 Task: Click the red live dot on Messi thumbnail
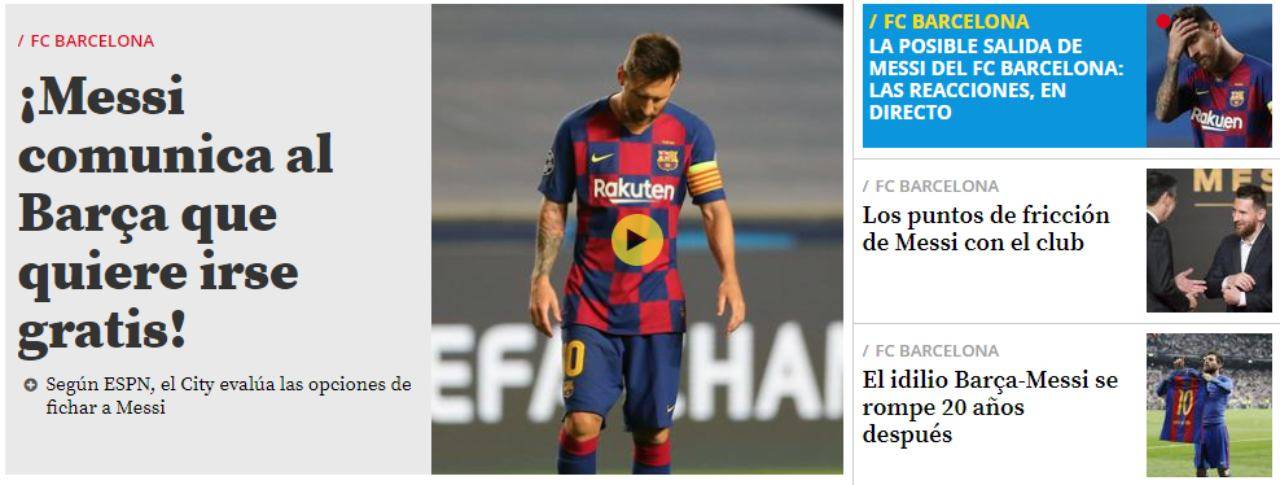point(1163,20)
